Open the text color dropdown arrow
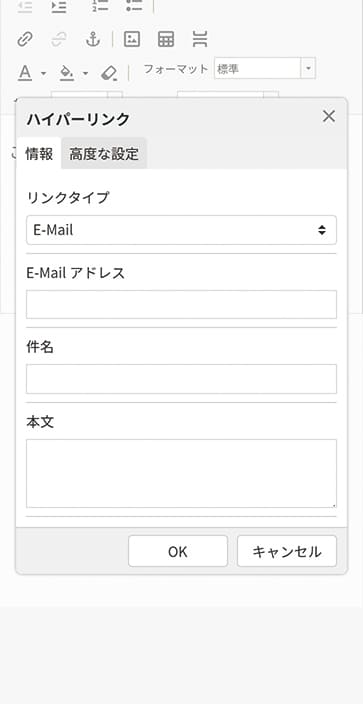The image size is (363, 704). coord(44,73)
